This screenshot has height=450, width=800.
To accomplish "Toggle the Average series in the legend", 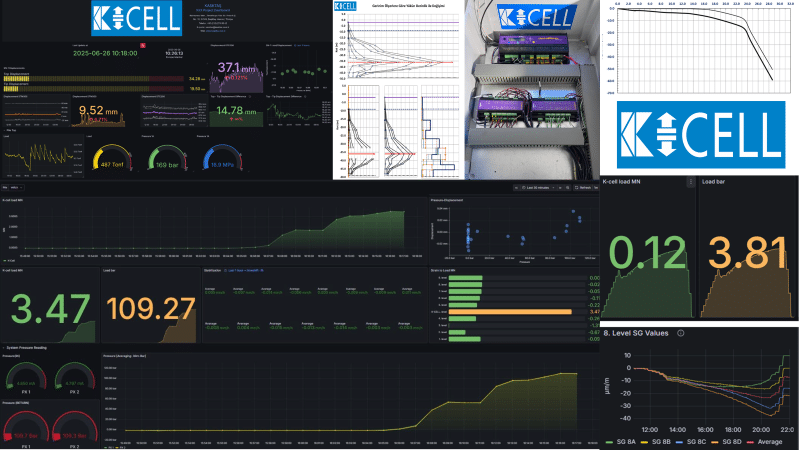I will tap(764, 442).
